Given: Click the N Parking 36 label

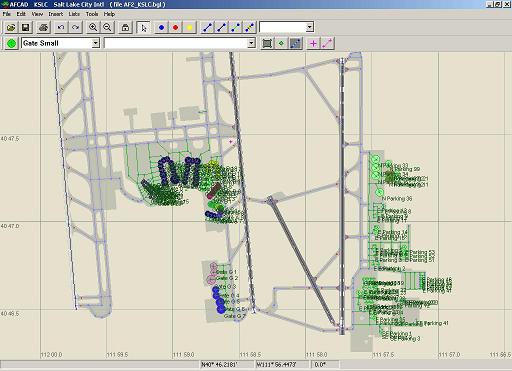Looking at the screenshot, I should point(397,199).
